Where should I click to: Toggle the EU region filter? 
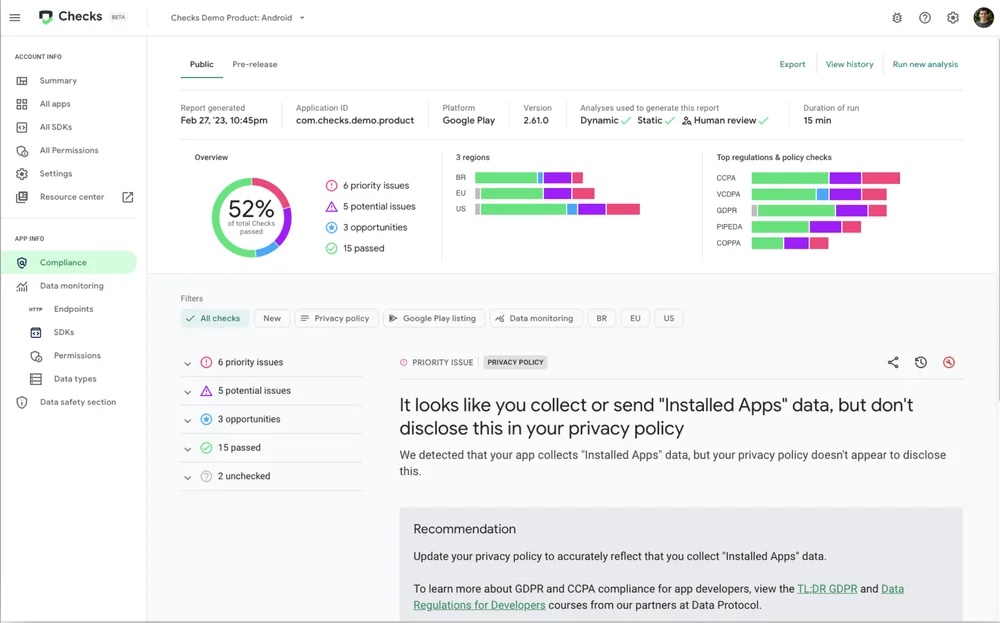click(635, 317)
